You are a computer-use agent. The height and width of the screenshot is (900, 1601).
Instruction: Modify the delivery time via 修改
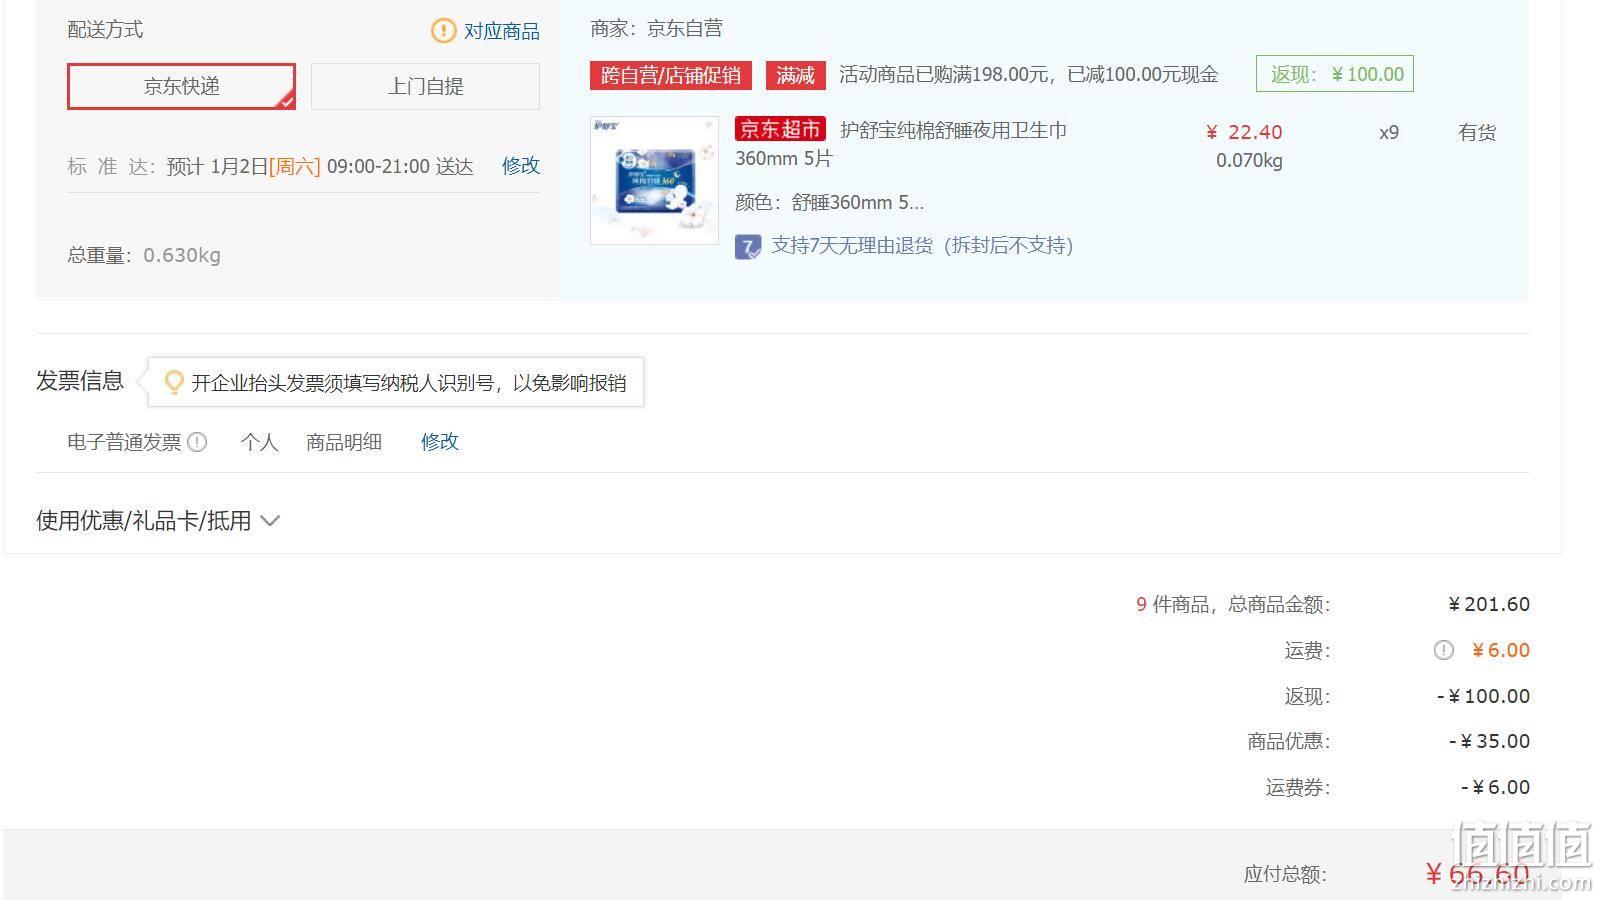[520, 165]
